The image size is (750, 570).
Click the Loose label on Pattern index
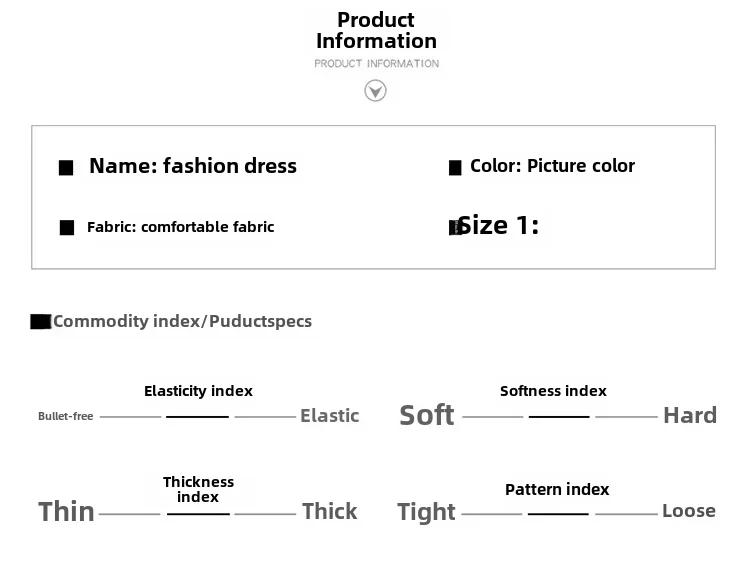689,511
